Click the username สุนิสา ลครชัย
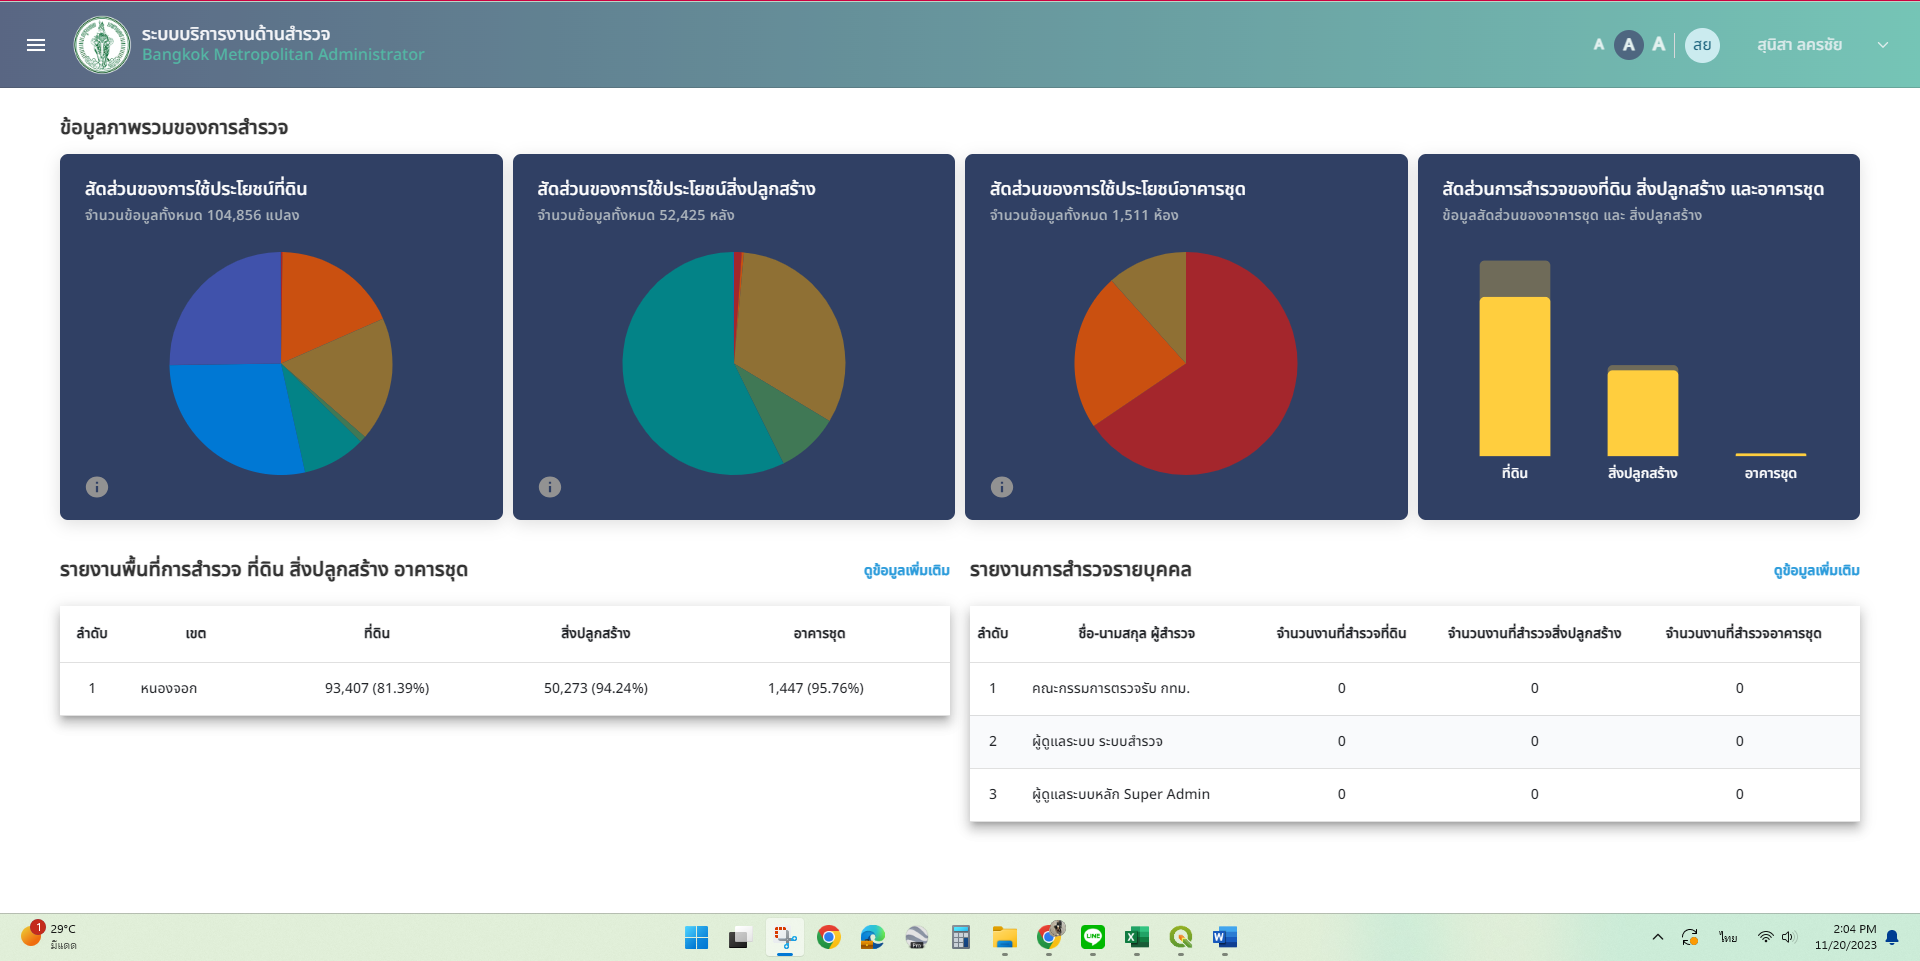1920x961 pixels. coord(1799,45)
